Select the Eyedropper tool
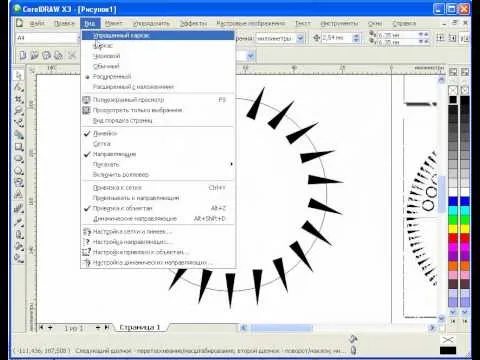Viewport: 480px width, 360px height. [x=19, y=222]
